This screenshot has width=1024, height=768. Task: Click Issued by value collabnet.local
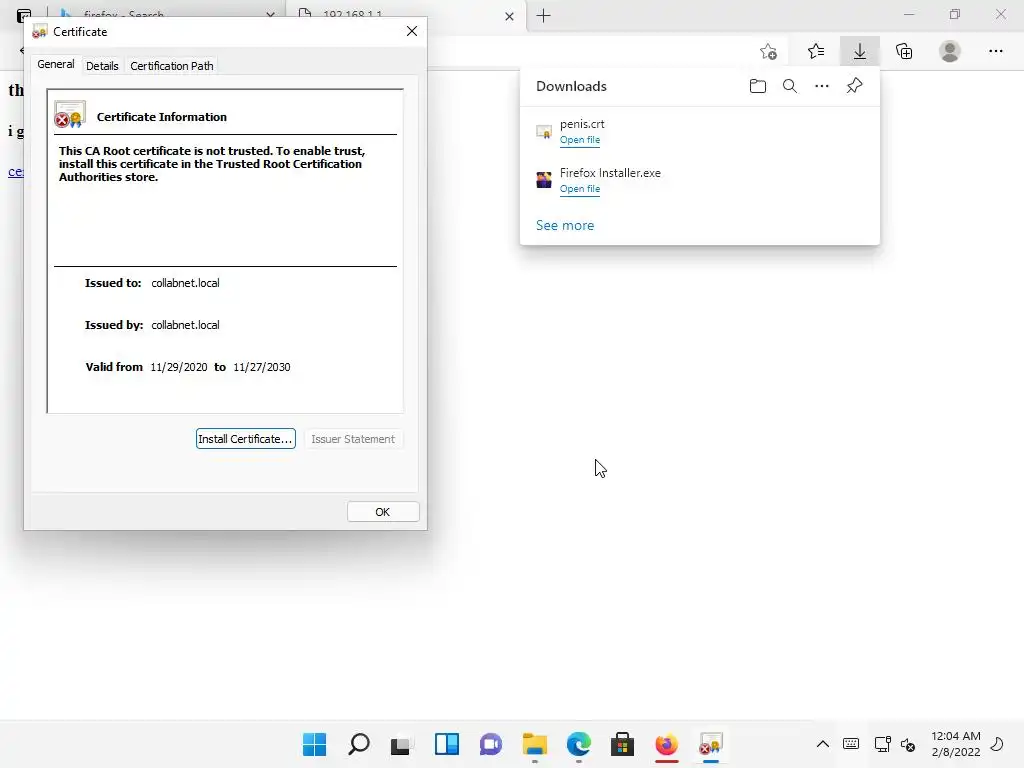185,325
